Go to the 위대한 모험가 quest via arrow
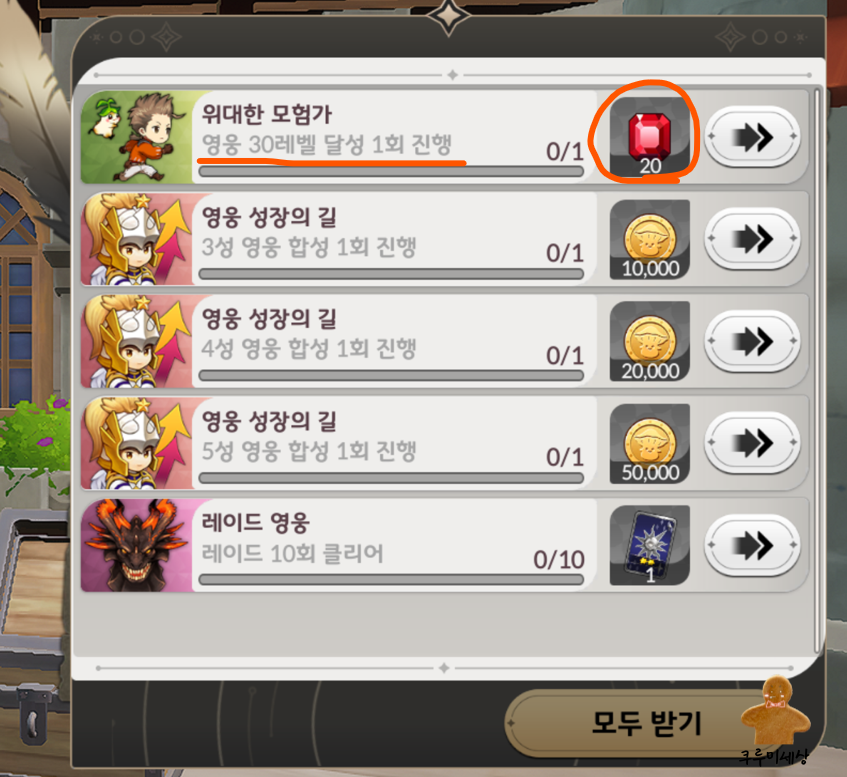The image size is (847, 777). [752, 137]
